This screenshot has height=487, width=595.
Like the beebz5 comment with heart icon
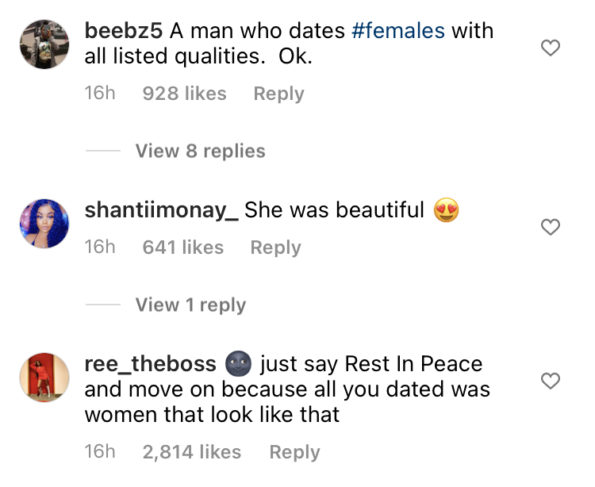(x=550, y=48)
